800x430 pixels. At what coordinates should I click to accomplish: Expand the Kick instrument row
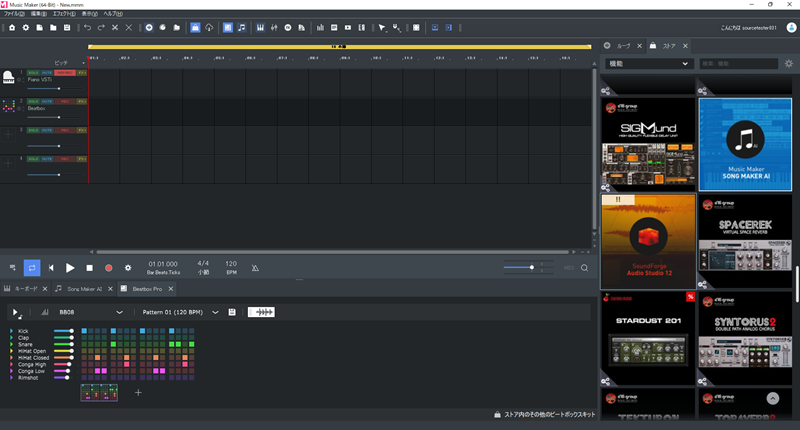(12, 331)
